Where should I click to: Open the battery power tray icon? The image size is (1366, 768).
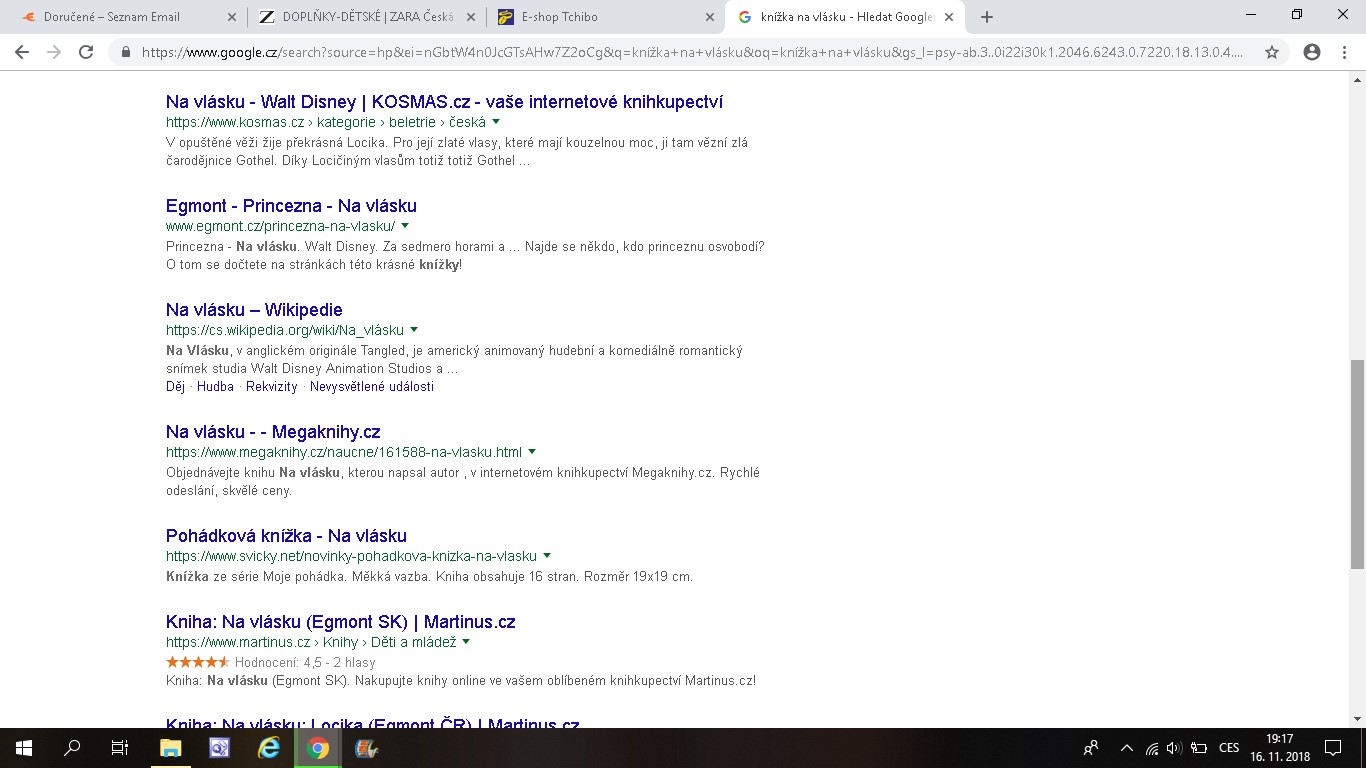pos(1199,748)
